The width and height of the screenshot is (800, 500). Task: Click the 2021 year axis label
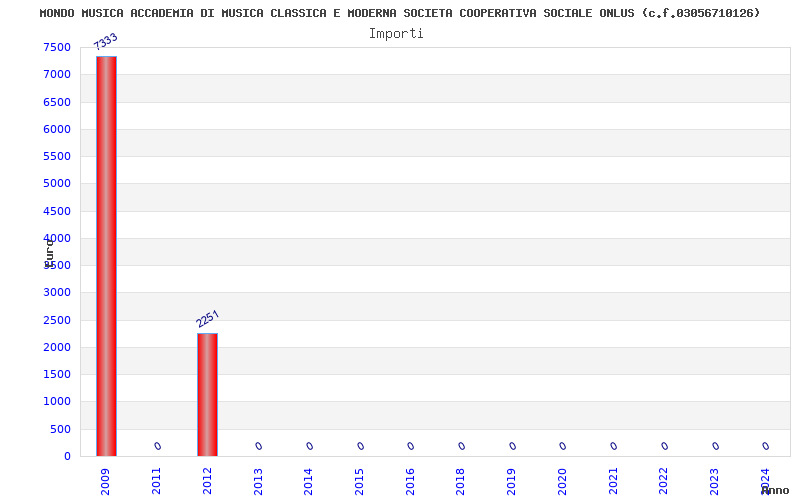click(x=613, y=482)
